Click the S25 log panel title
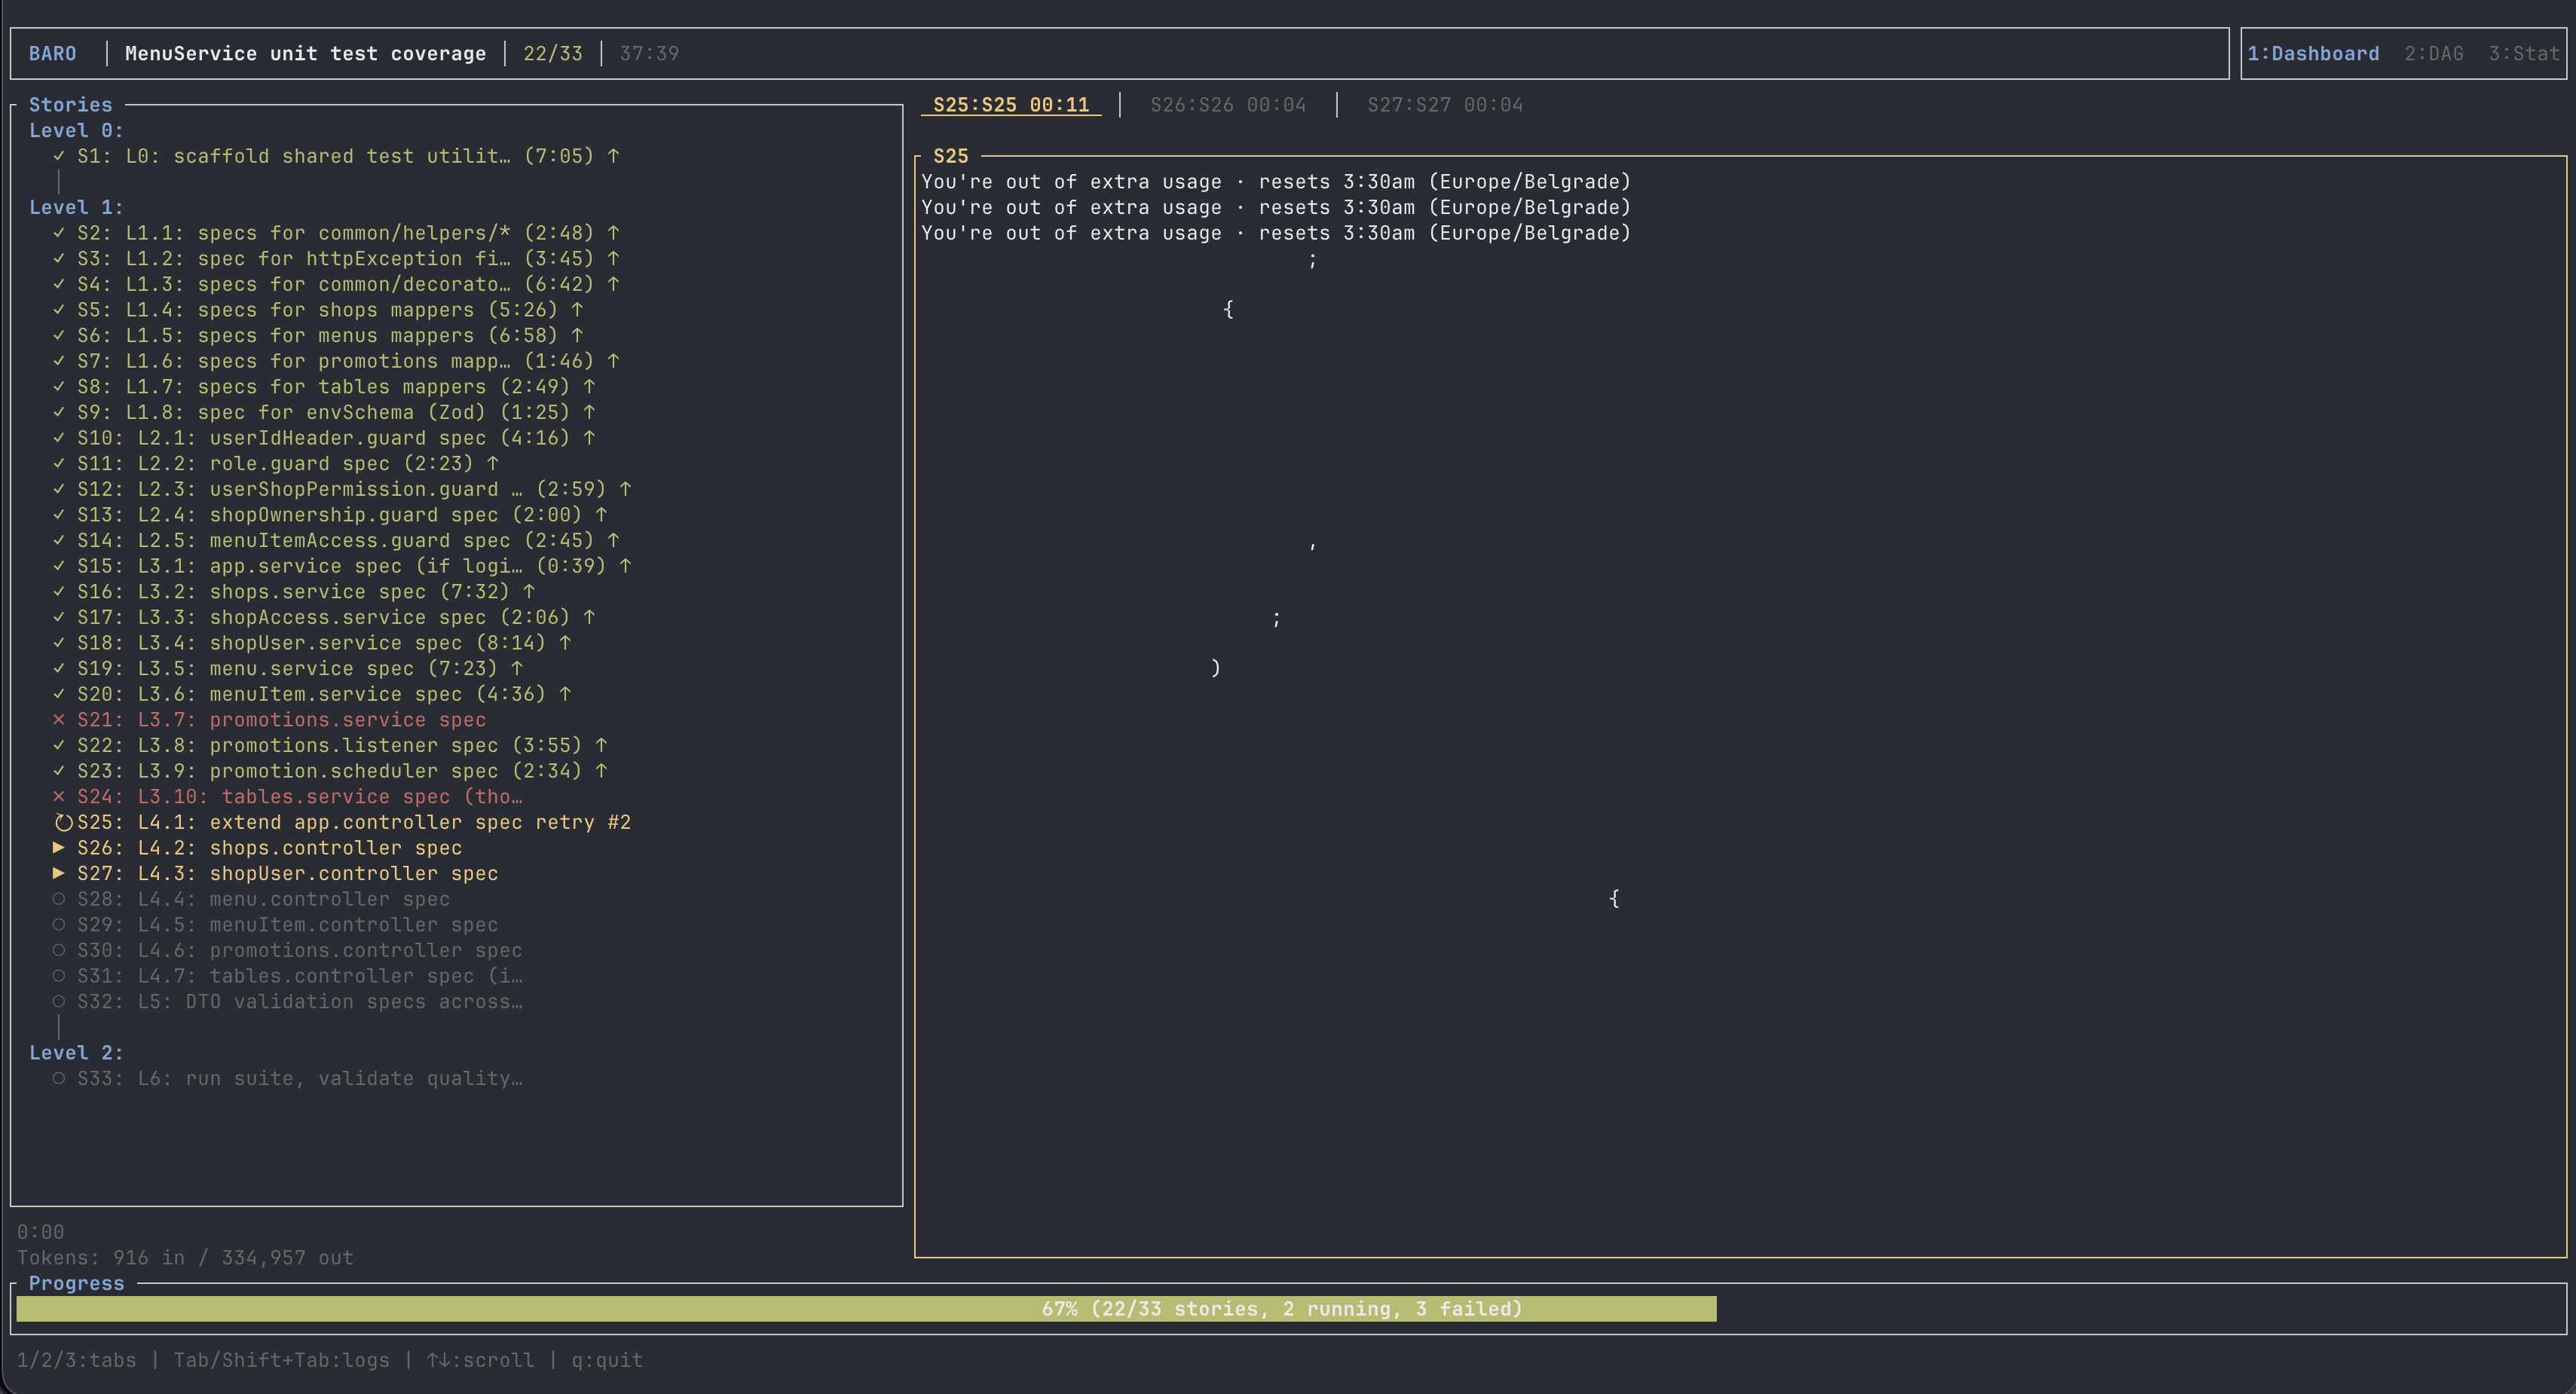This screenshot has height=1394, width=2576. pyautogui.click(x=950, y=156)
